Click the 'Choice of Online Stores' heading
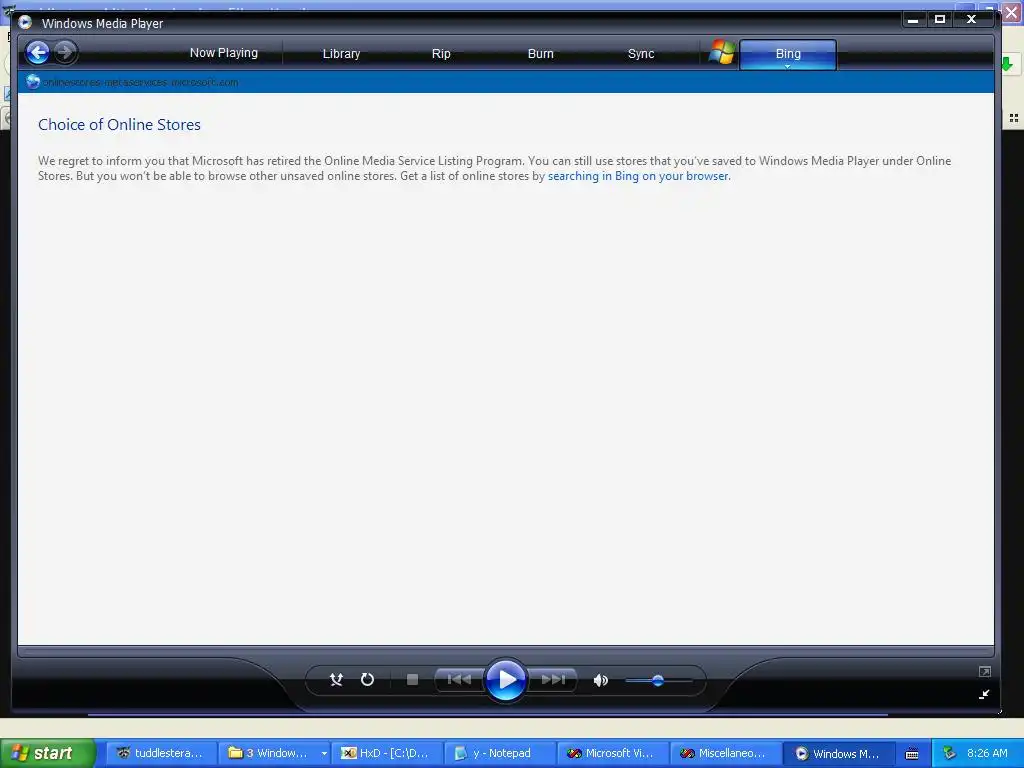Viewport: 1024px width, 768px height. coord(119,125)
